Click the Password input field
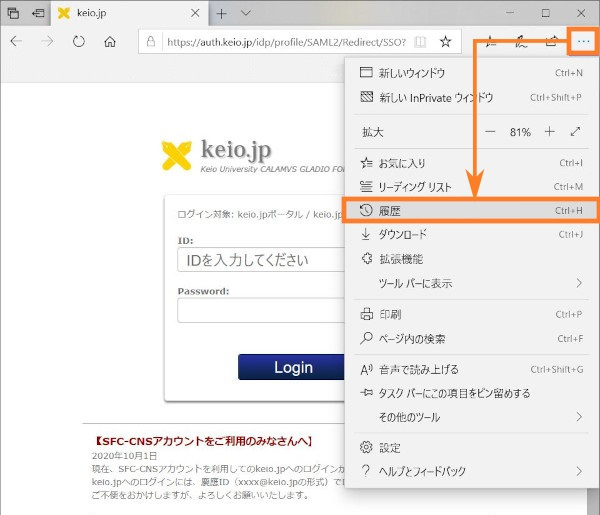 point(260,311)
